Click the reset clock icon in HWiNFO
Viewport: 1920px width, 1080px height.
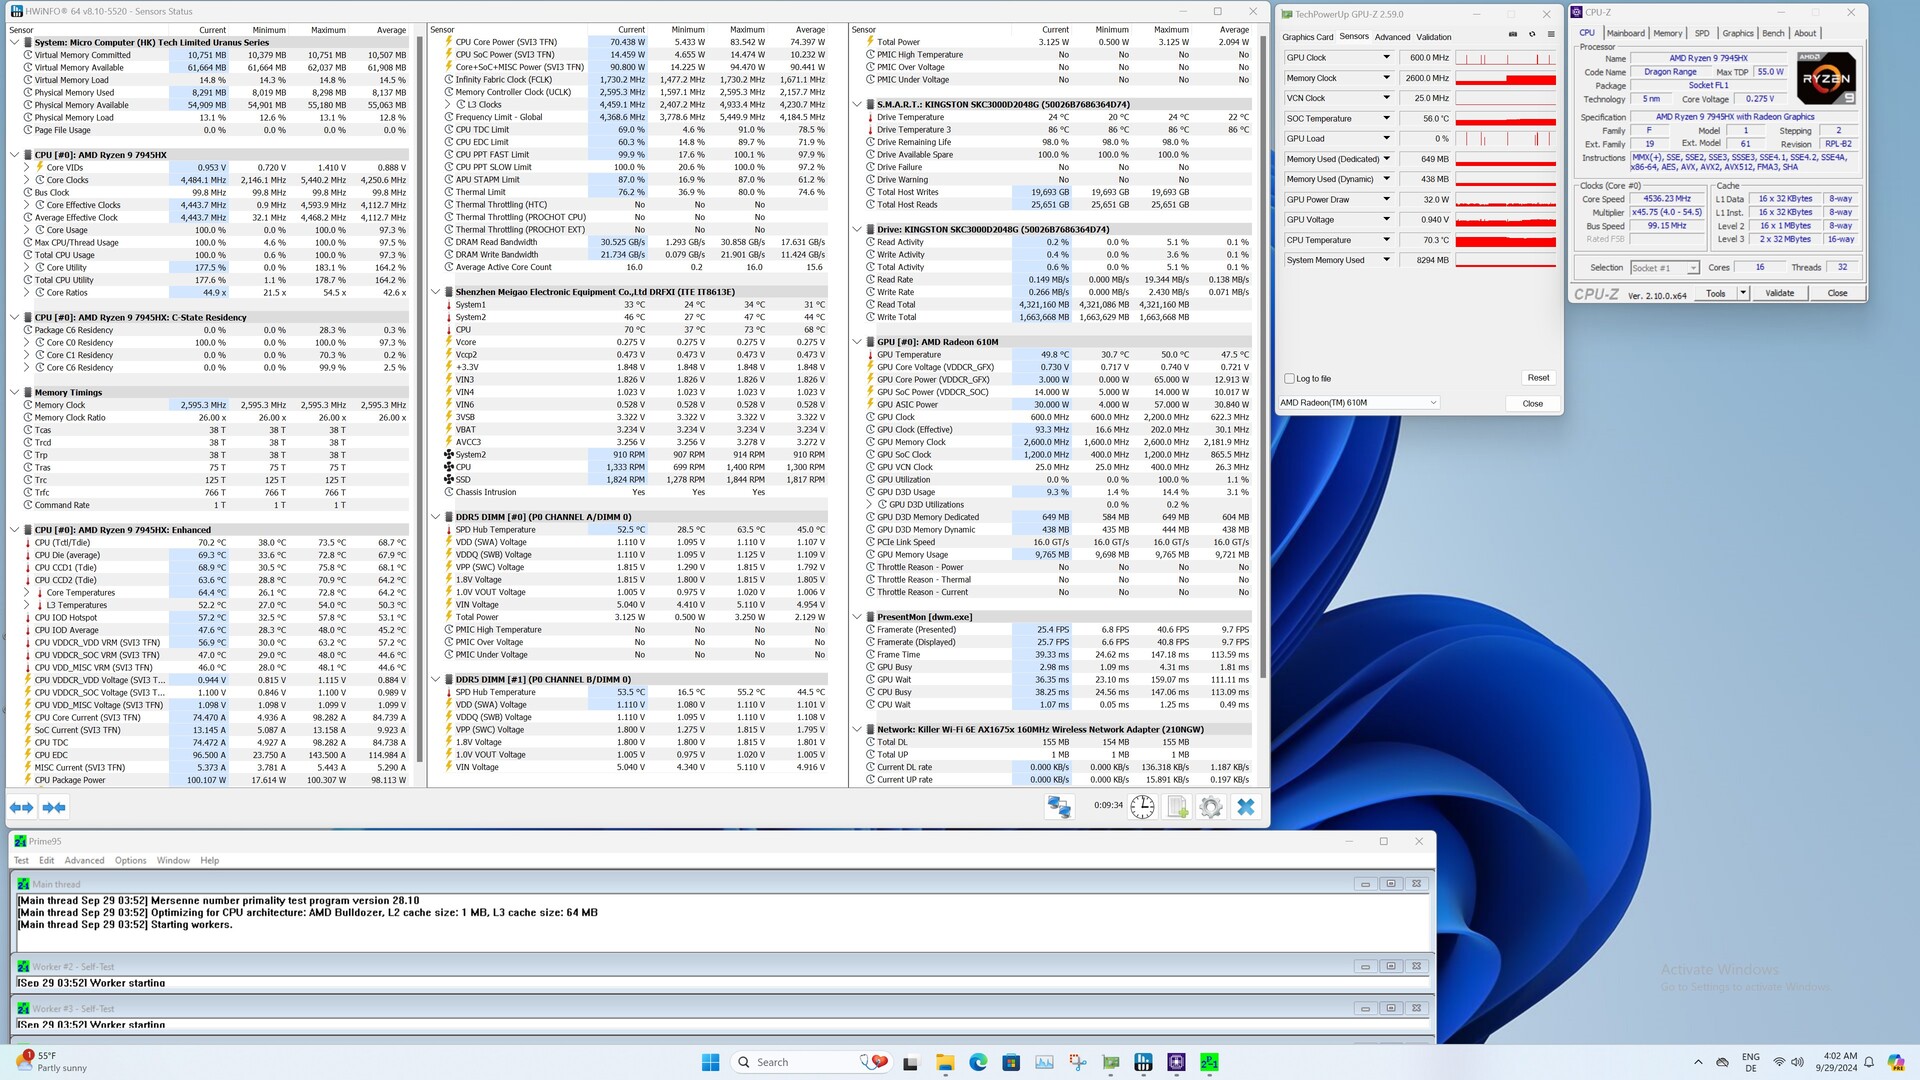click(x=1142, y=807)
